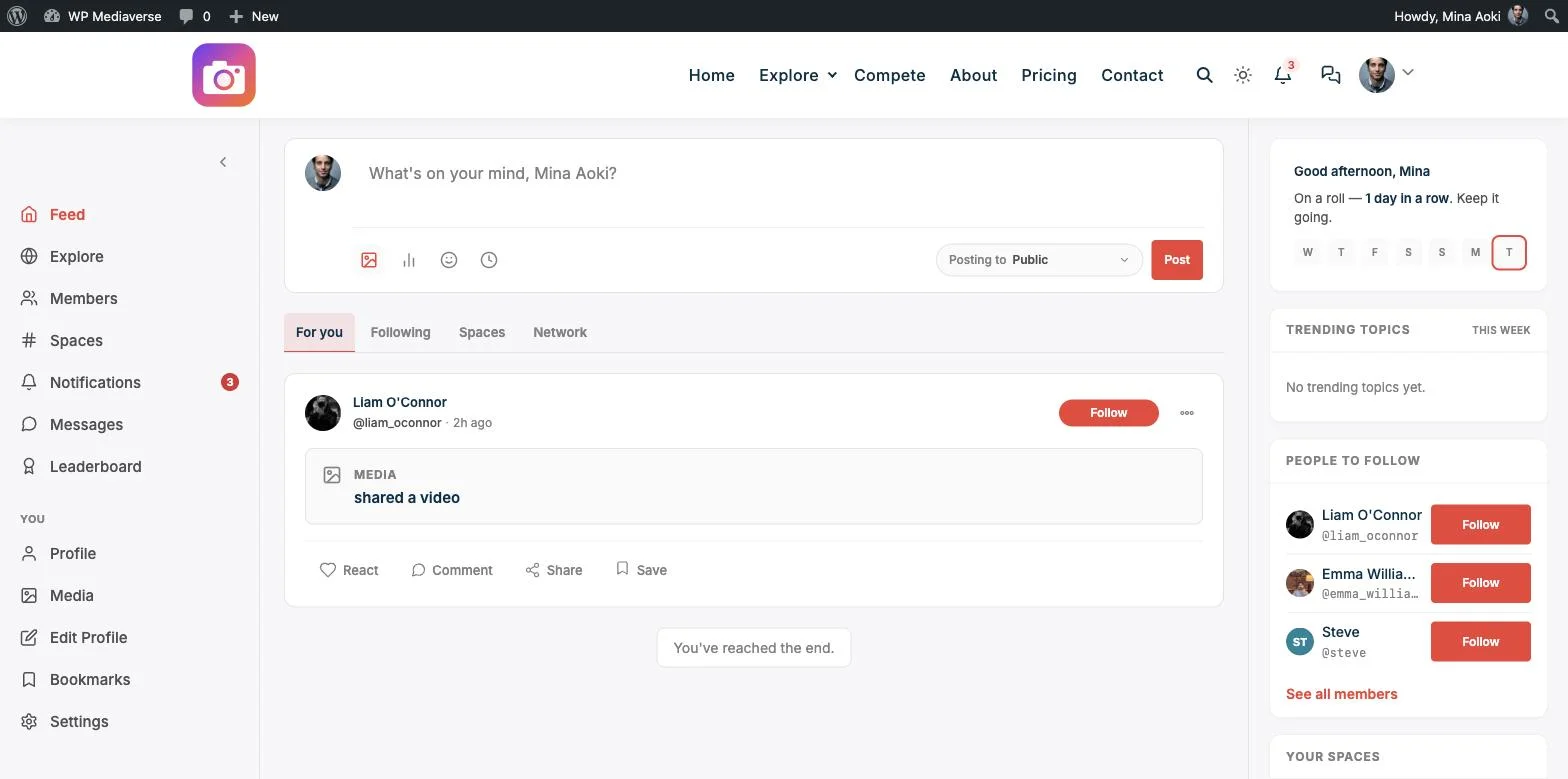
Task: Toggle light/dark theme sun icon
Action: (x=1243, y=75)
